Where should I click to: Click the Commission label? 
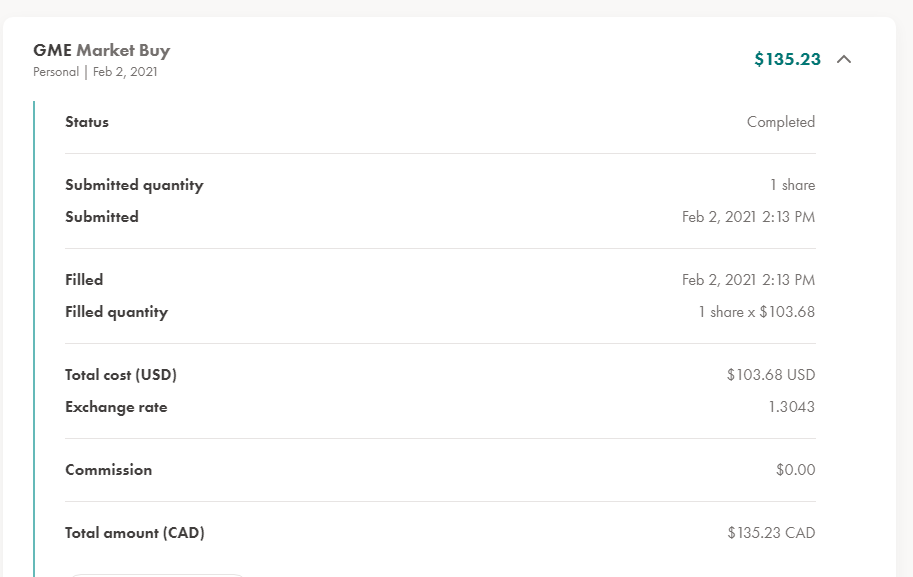[x=108, y=470]
